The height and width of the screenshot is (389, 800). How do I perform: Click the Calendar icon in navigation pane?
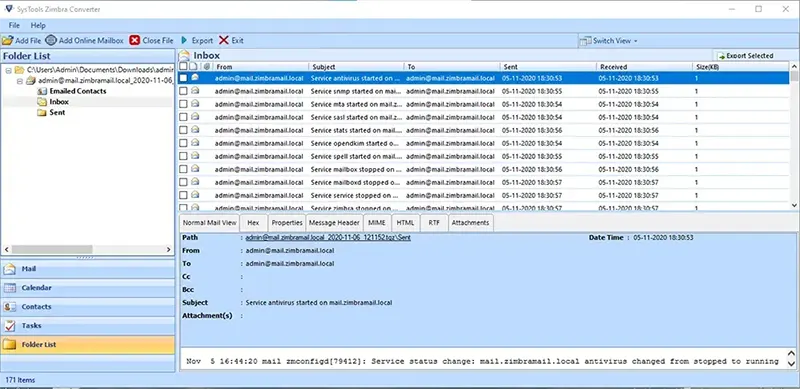tap(10, 288)
